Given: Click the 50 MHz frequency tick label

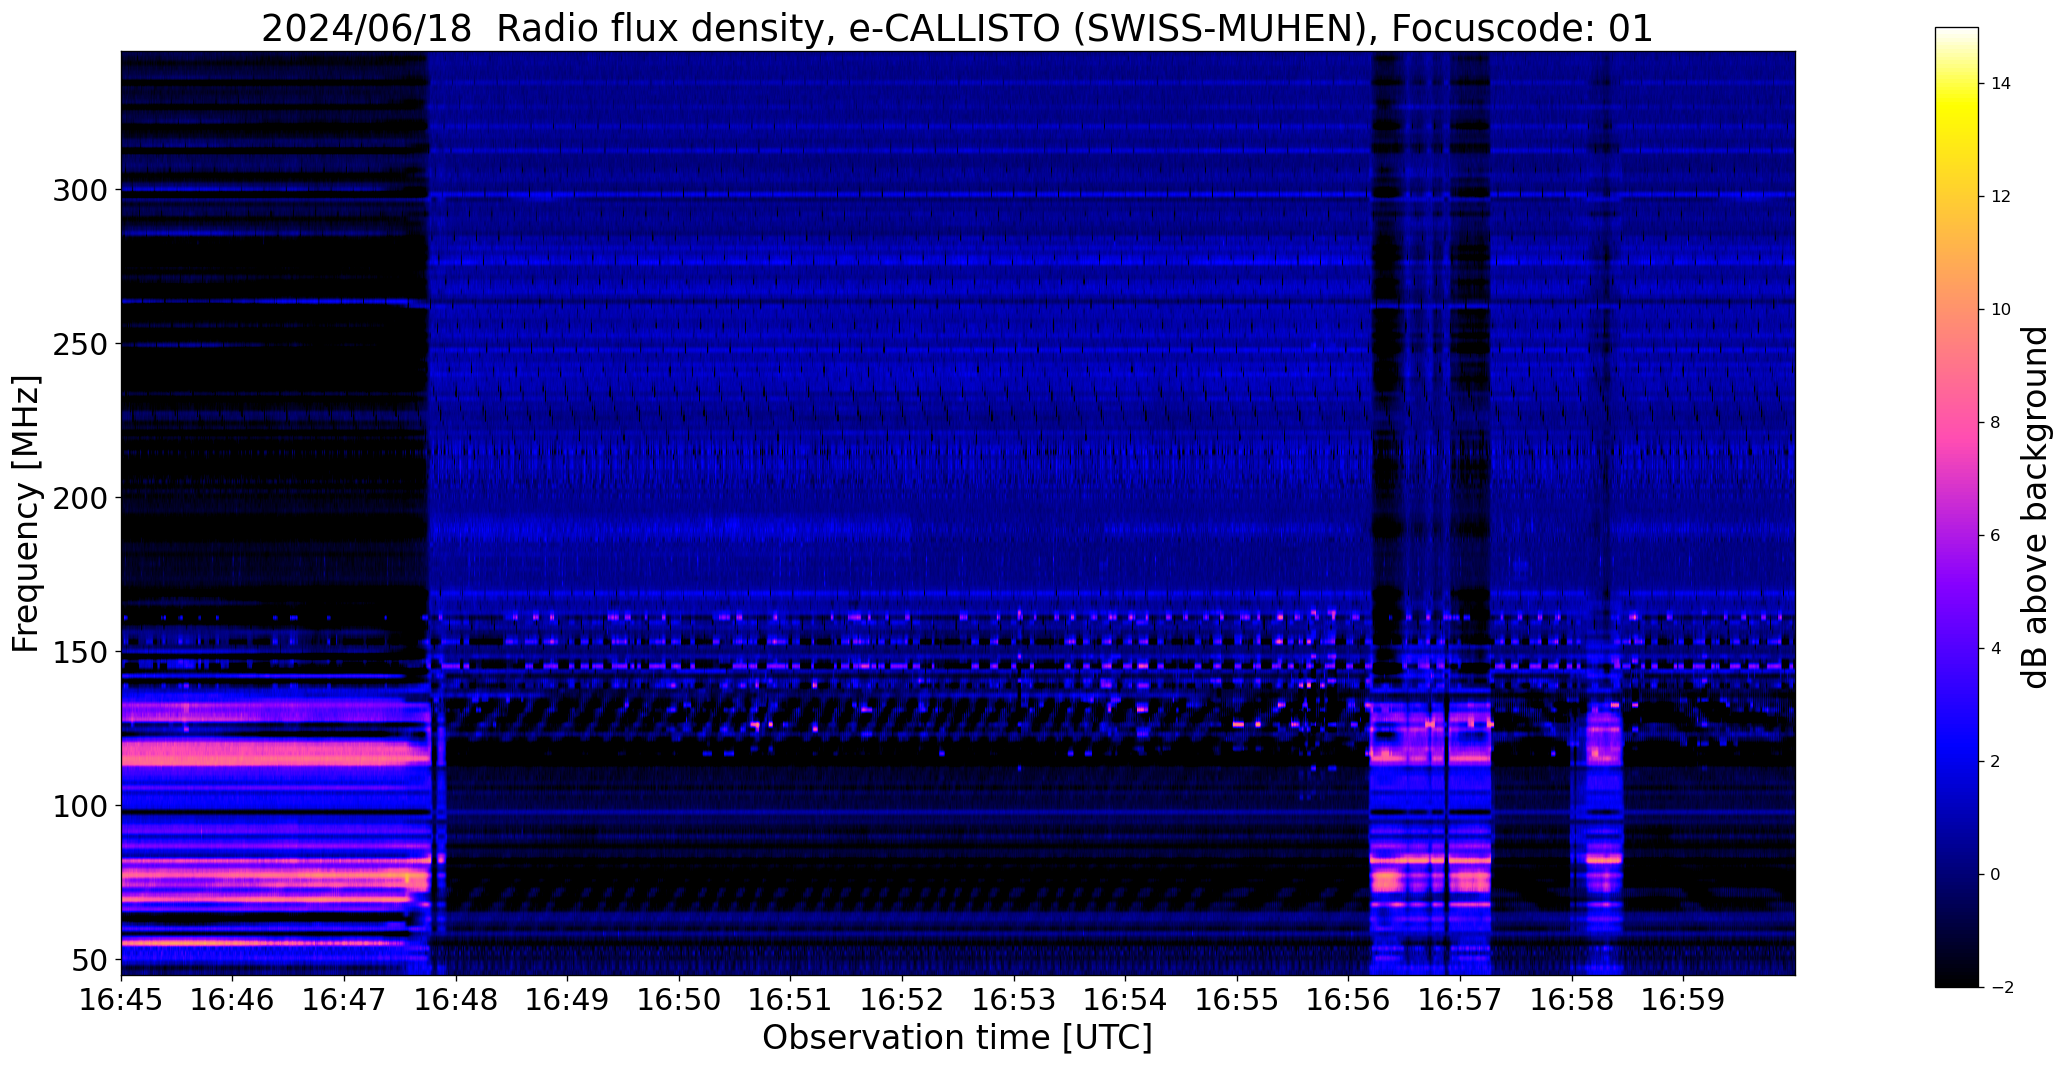Looking at the screenshot, I should (x=91, y=960).
